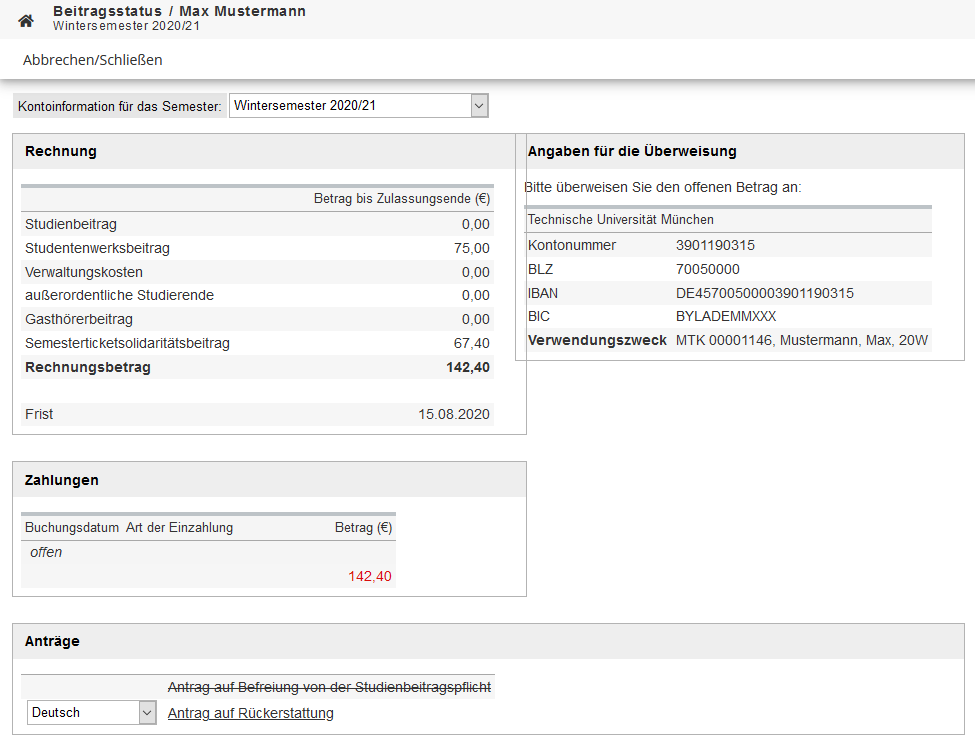Click the Technische Universität München recipient name
This screenshot has height=748, width=975.
[620, 219]
